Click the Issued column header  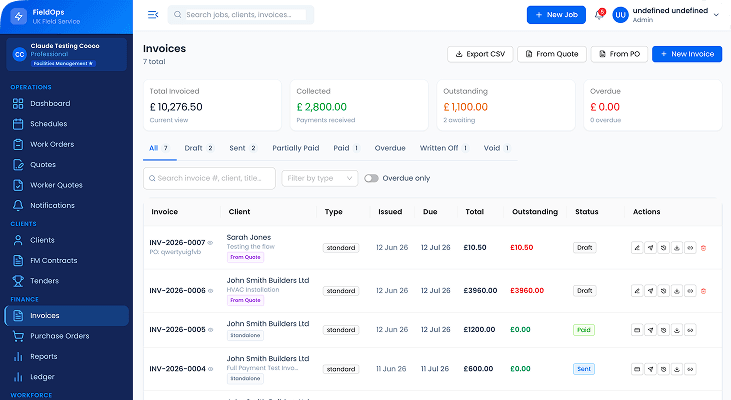click(x=390, y=212)
